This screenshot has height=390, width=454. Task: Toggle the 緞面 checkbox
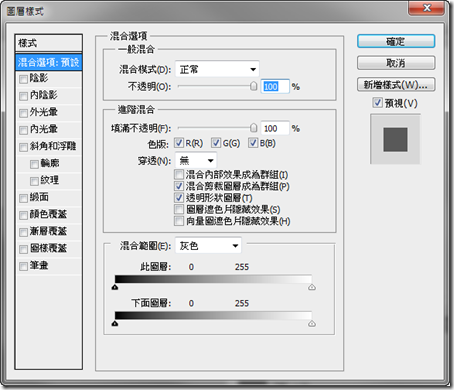coord(23,198)
